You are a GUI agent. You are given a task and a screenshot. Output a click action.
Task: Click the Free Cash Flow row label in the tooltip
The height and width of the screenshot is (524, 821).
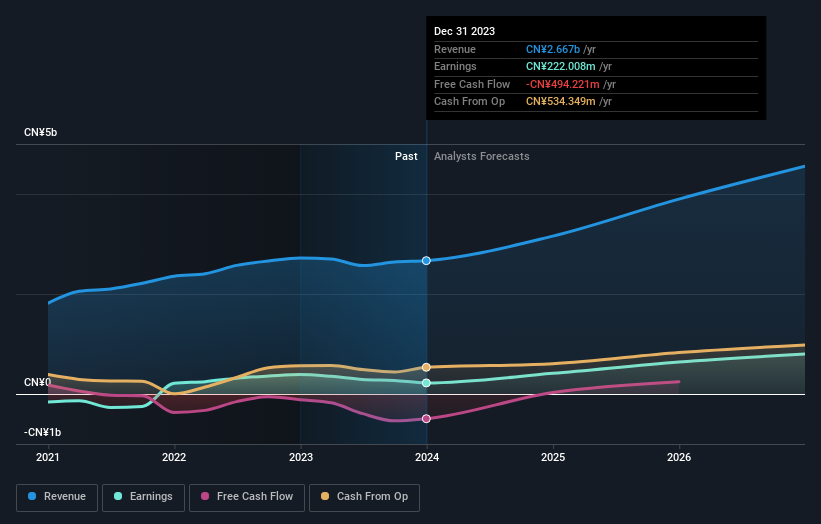tap(472, 84)
